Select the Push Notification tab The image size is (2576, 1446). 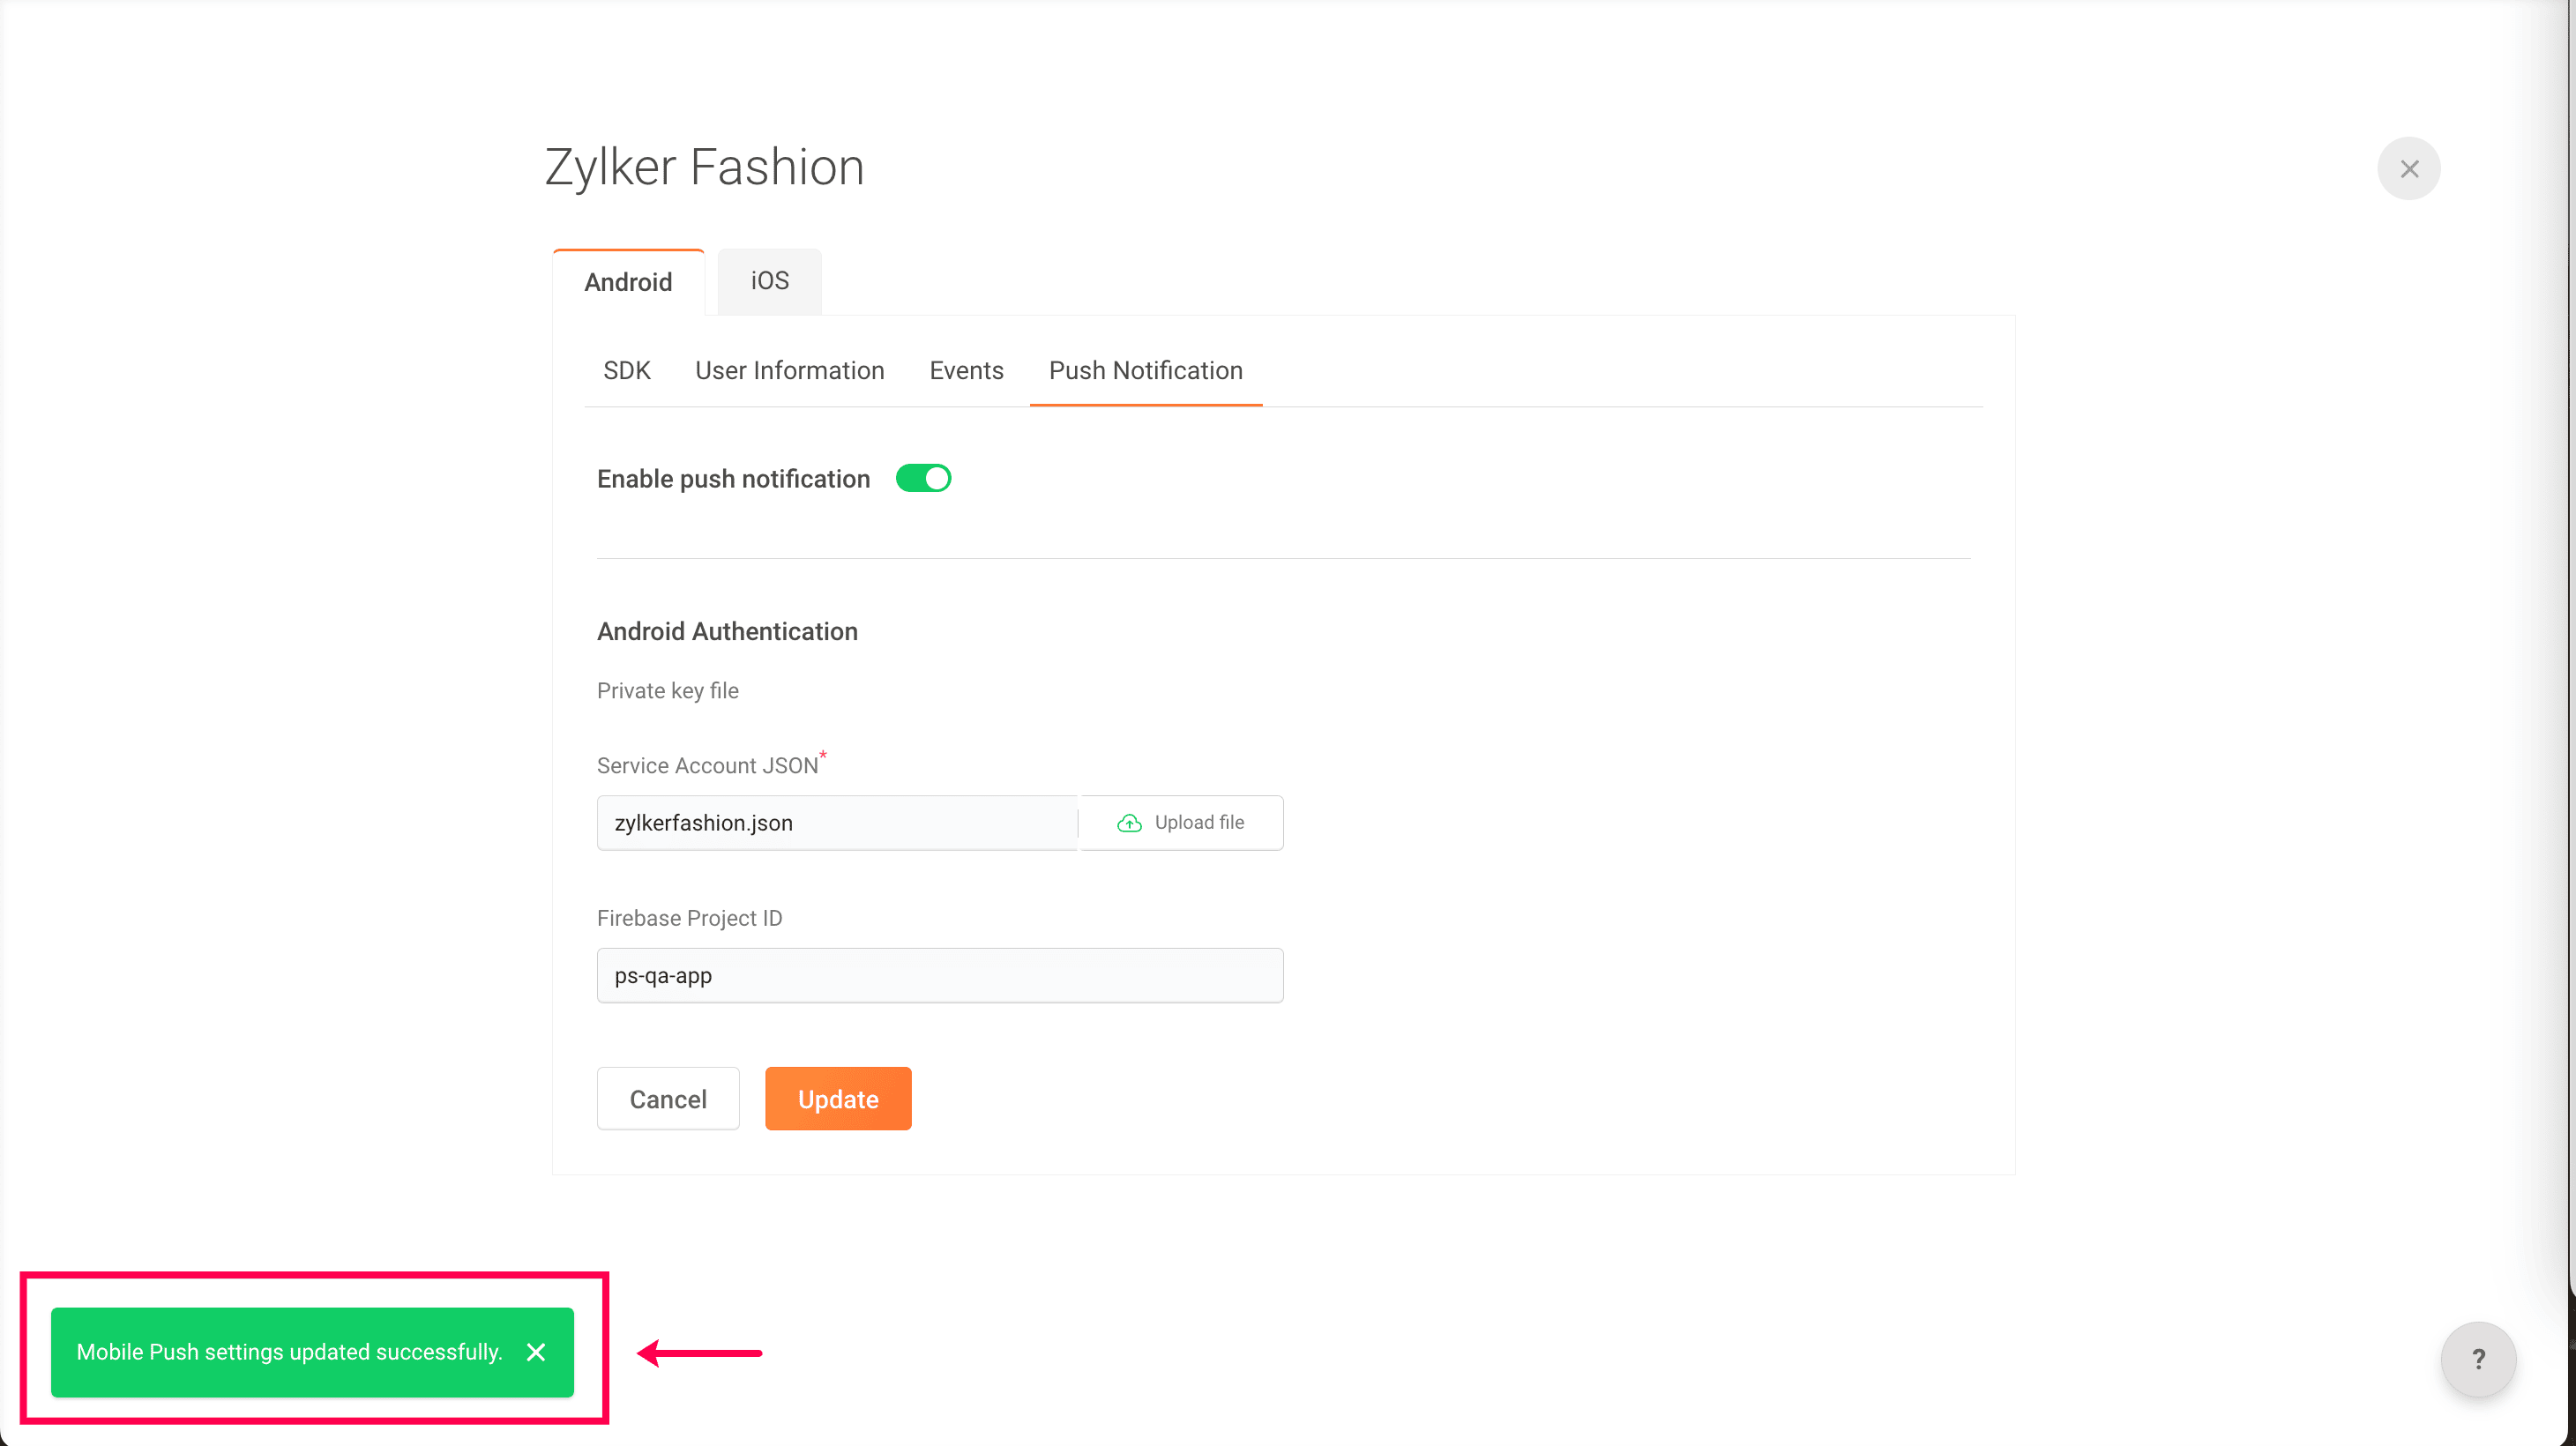tap(1145, 371)
